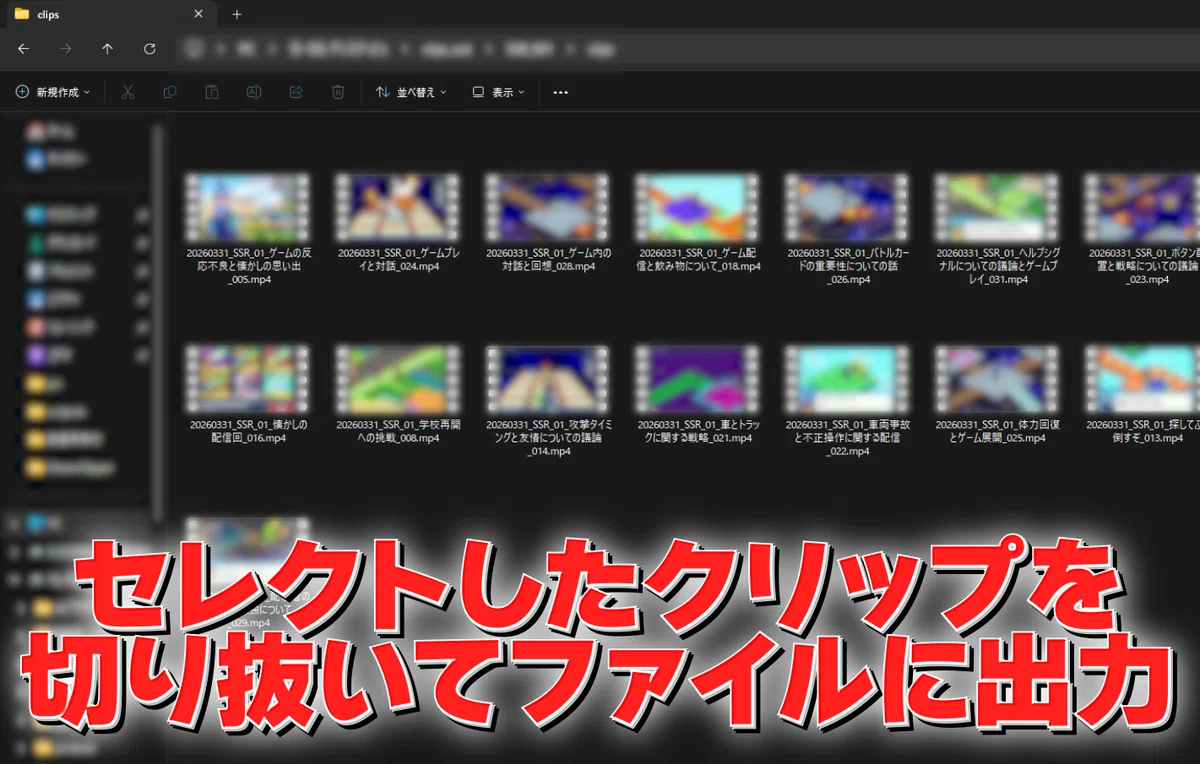Navigate up one folder level
This screenshot has width=1200, height=764.
[108, 49]
